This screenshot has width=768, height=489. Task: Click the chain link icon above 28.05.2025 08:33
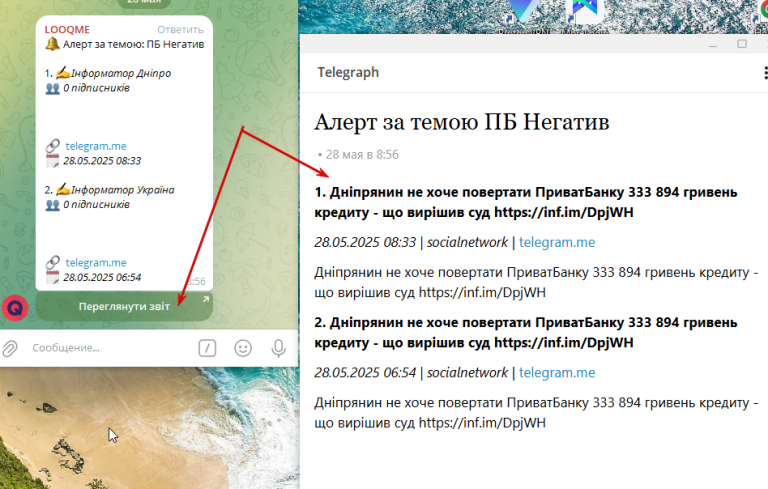pos(52,146)
